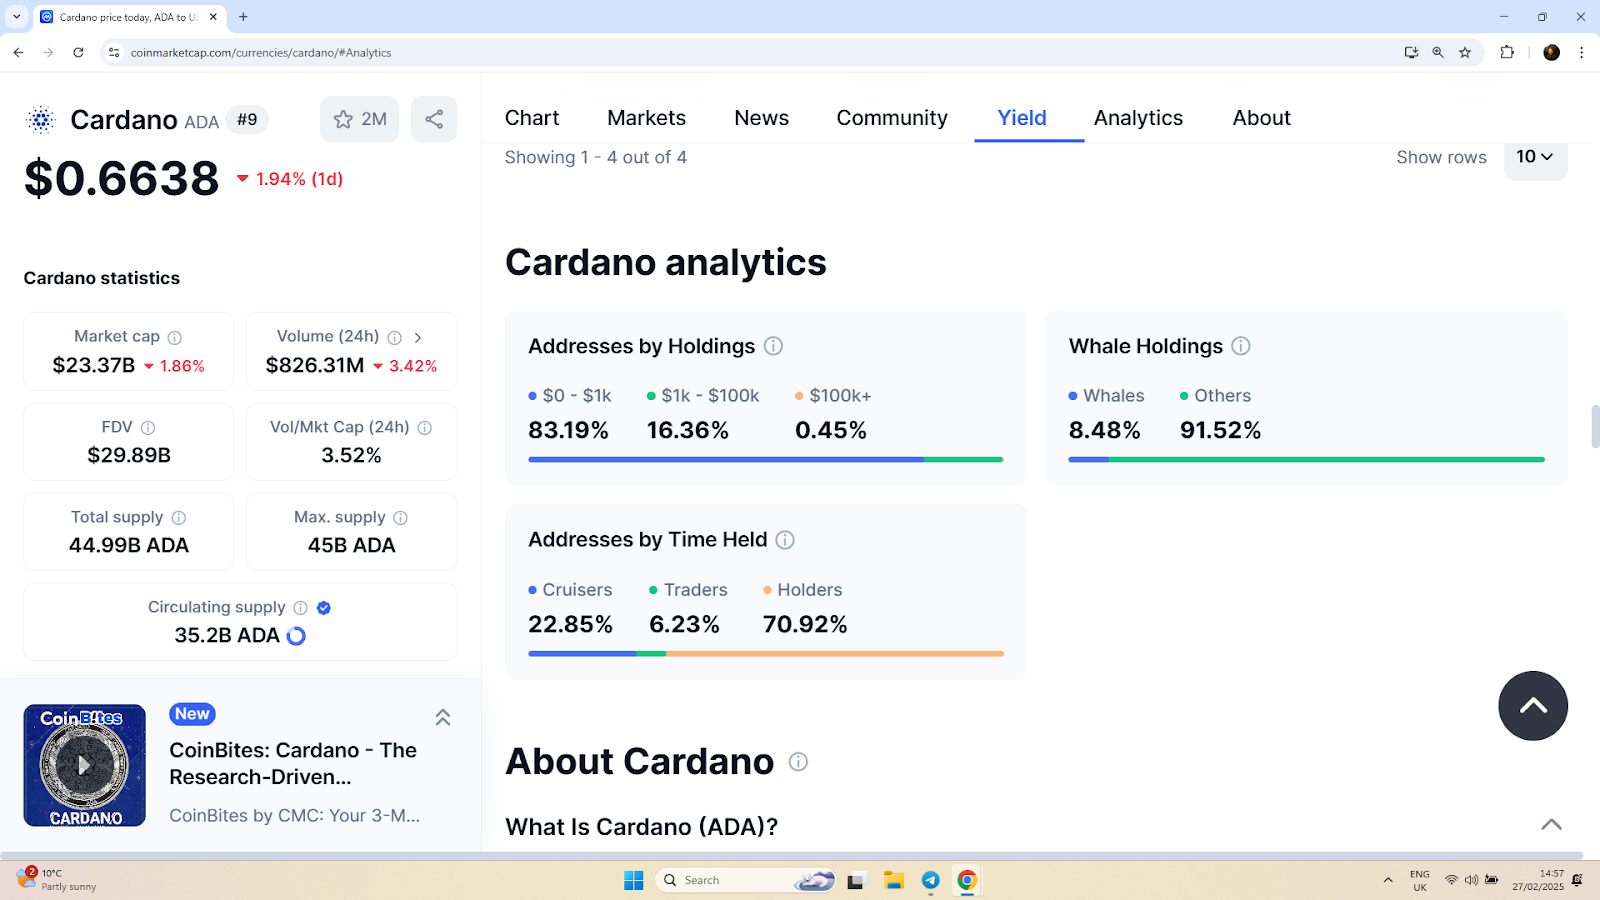
Task: Go to the Analytics tab
Action: click(x=1138, y=118)
